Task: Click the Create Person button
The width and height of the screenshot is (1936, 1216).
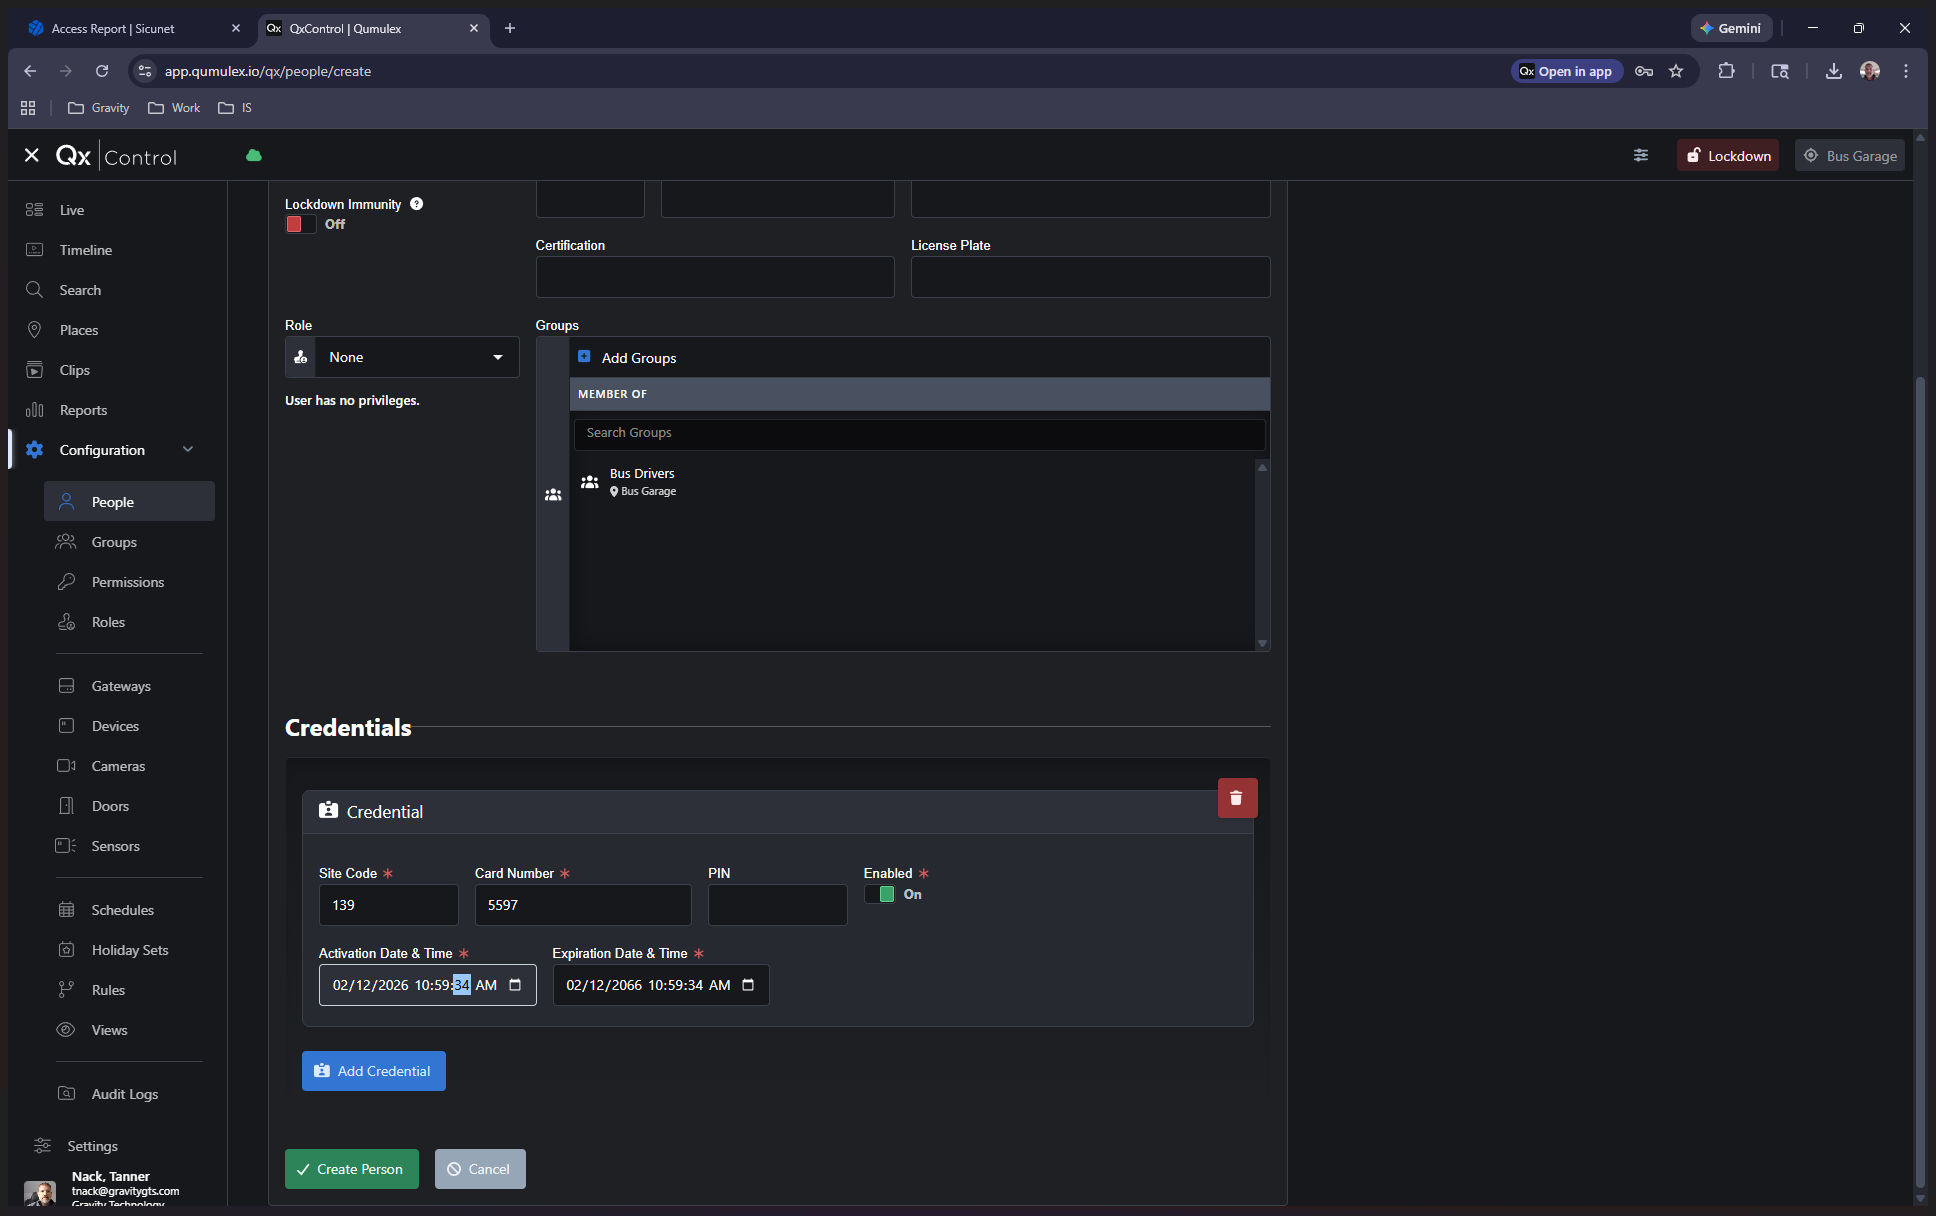Action: pos(351,1169)
